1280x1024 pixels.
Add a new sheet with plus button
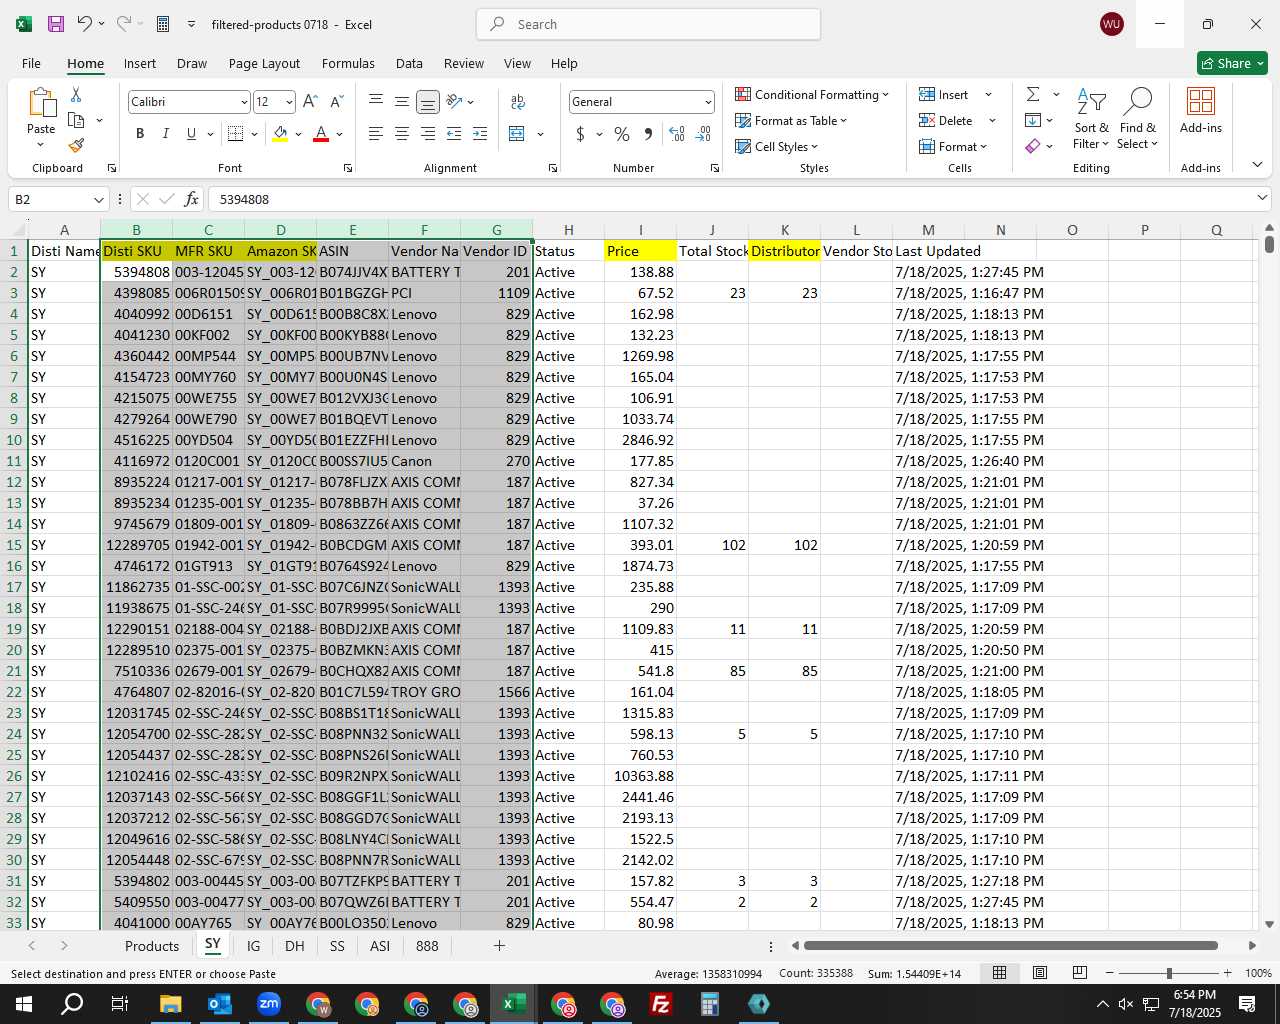coord(499,946)
